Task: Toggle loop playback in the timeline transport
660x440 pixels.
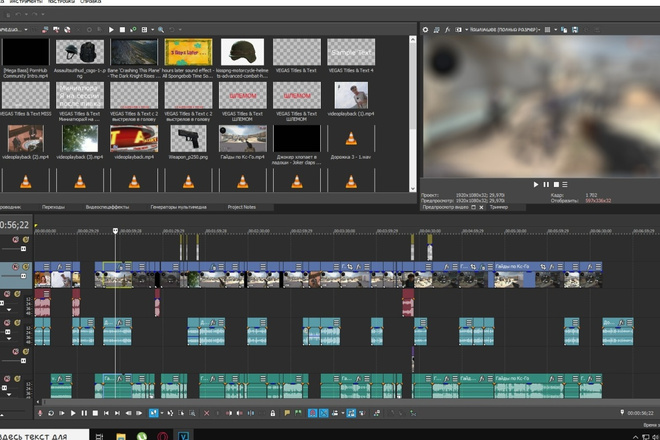Action: (51, 413)
